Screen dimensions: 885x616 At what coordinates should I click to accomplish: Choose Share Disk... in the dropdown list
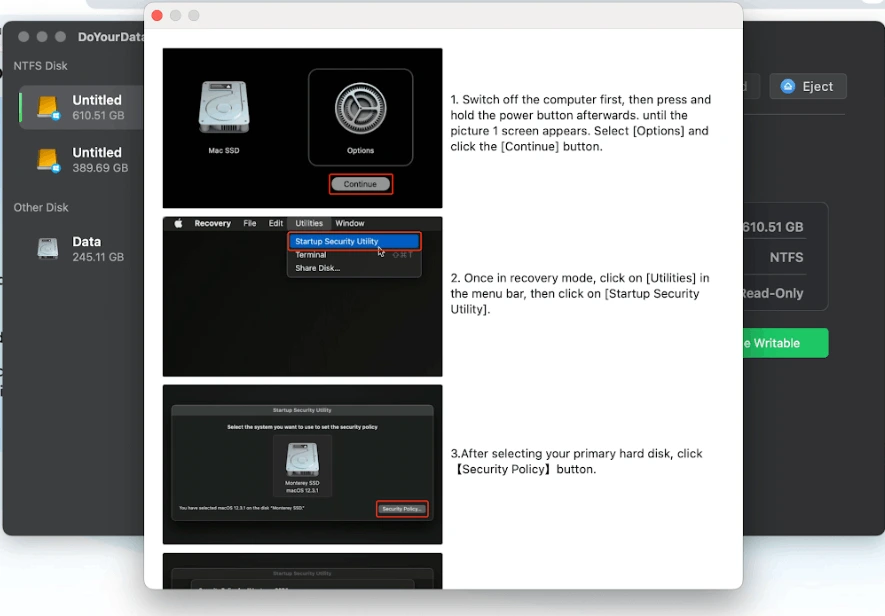click(317, 268)
